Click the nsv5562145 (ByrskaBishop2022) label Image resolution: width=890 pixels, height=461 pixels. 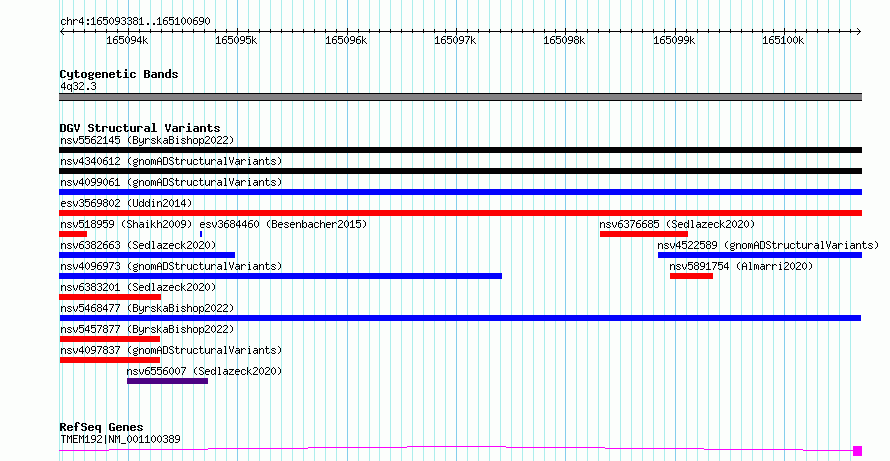point(147,140)
